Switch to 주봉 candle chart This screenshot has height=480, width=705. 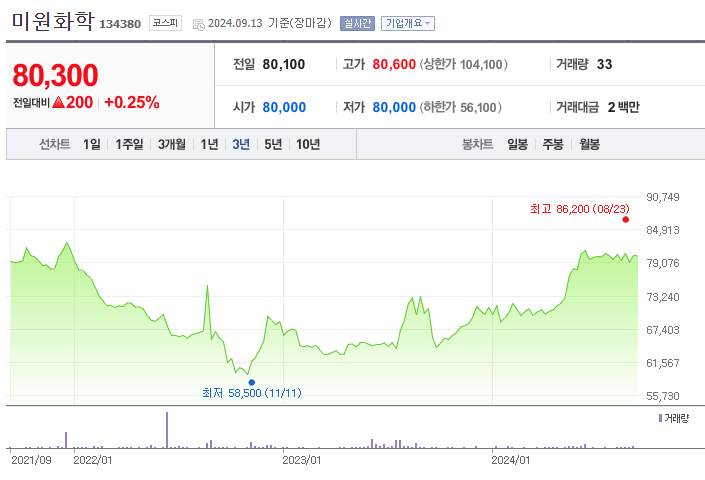[553, 144]
